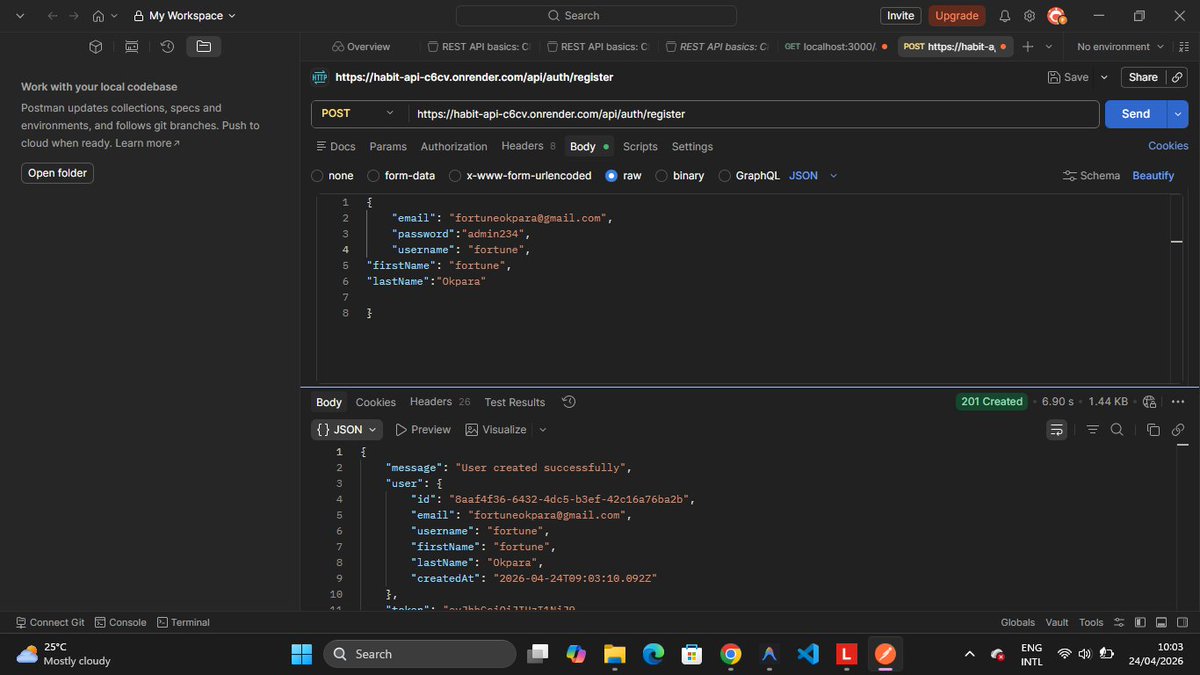
Task: Open the Environments sidebar icon
Action: (x=132, y=47)
